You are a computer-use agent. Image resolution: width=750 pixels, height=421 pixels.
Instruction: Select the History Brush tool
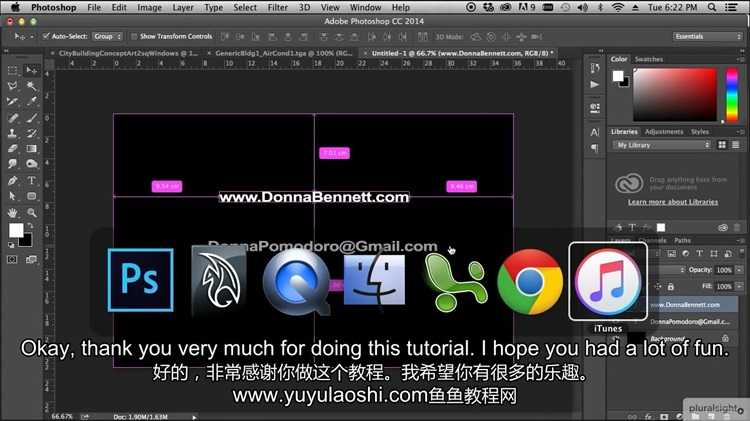pos(32,133)
